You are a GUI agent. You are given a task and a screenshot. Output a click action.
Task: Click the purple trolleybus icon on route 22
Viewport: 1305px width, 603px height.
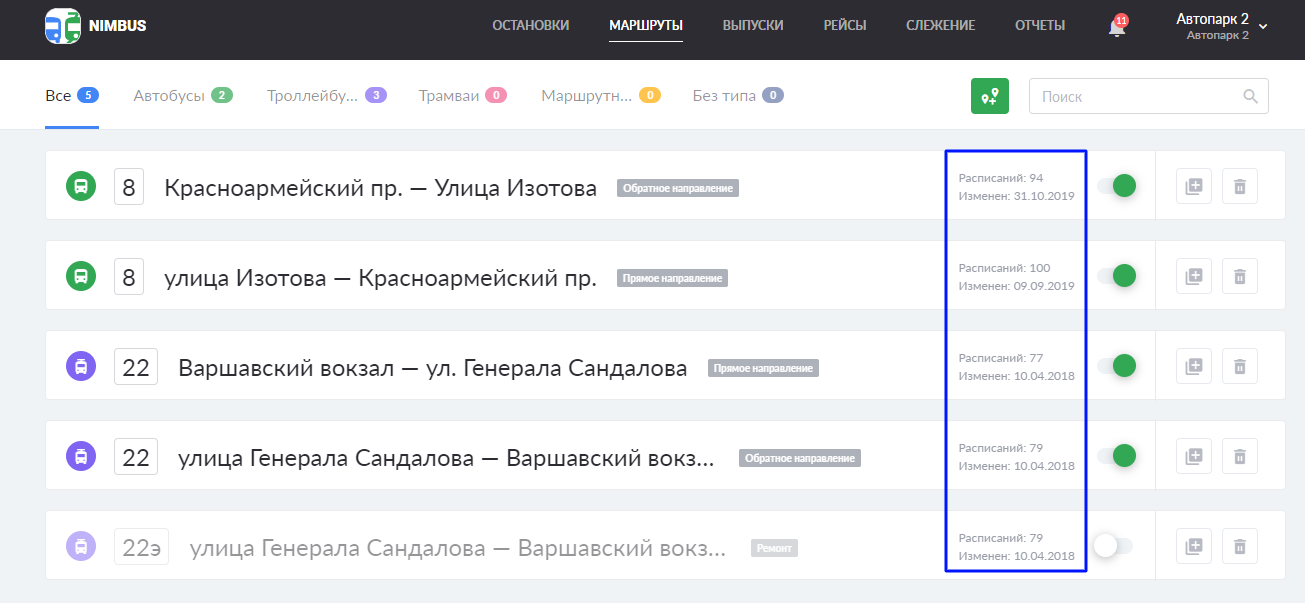[80, 366]
